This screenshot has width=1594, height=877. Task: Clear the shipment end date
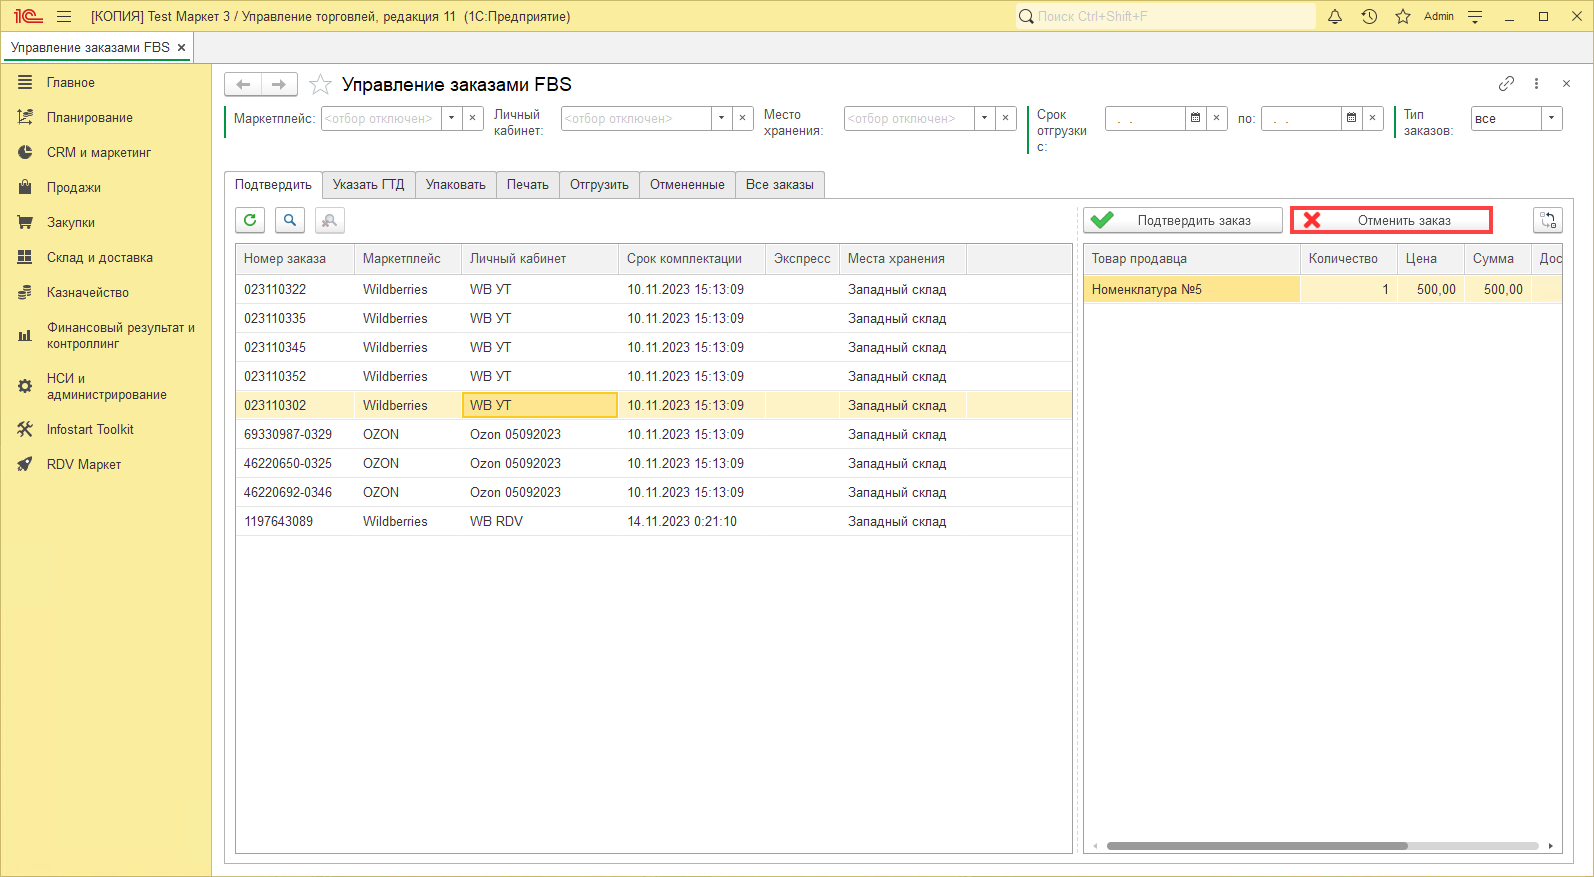pyautogui.click(x=1373, y=118)
